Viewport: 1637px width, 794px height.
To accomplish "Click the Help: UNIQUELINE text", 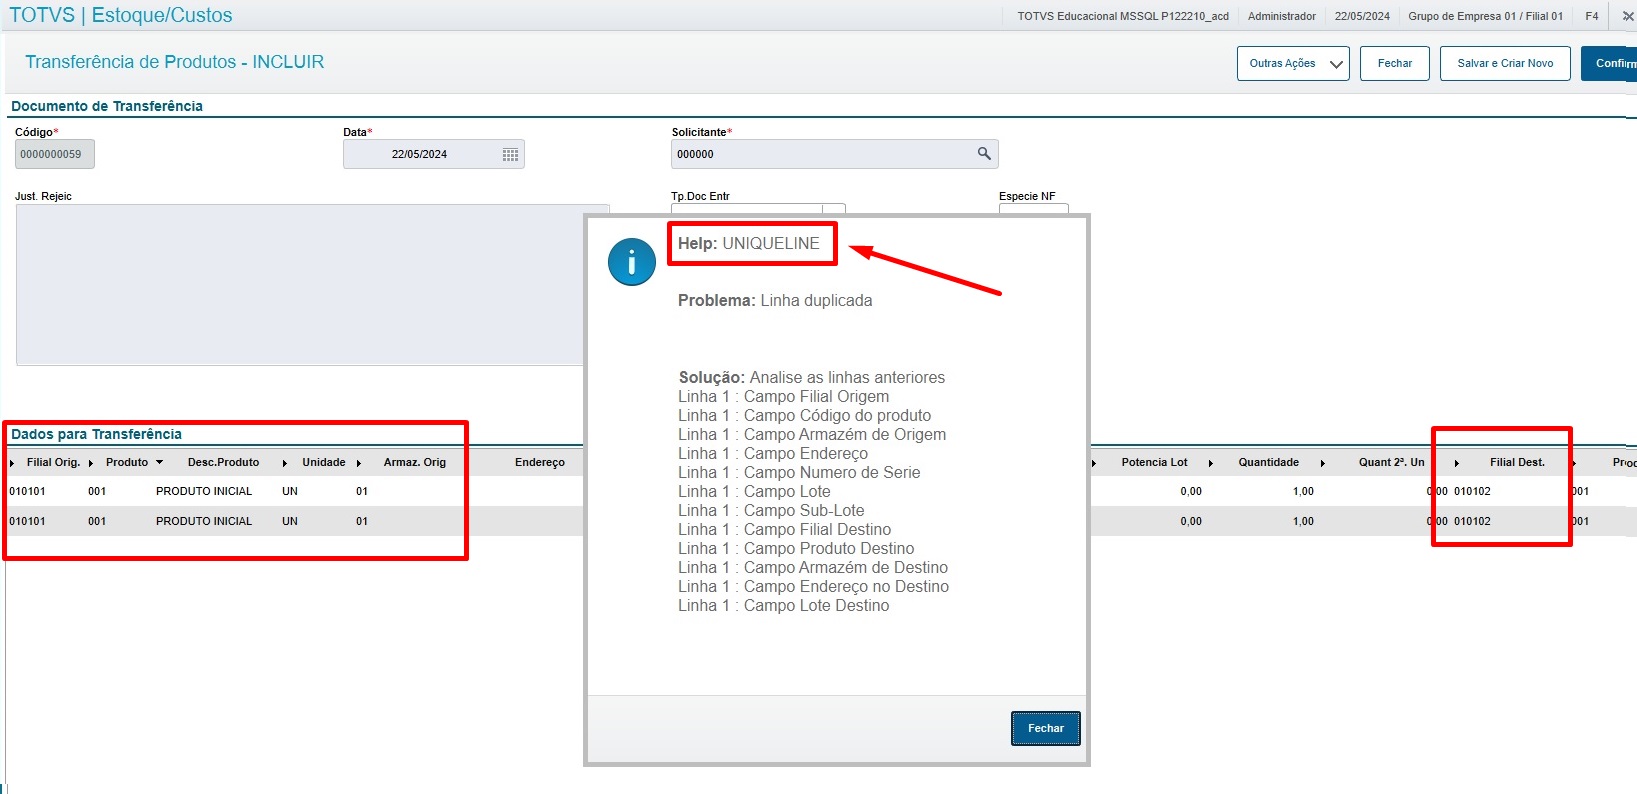I will tap(749, 243).
